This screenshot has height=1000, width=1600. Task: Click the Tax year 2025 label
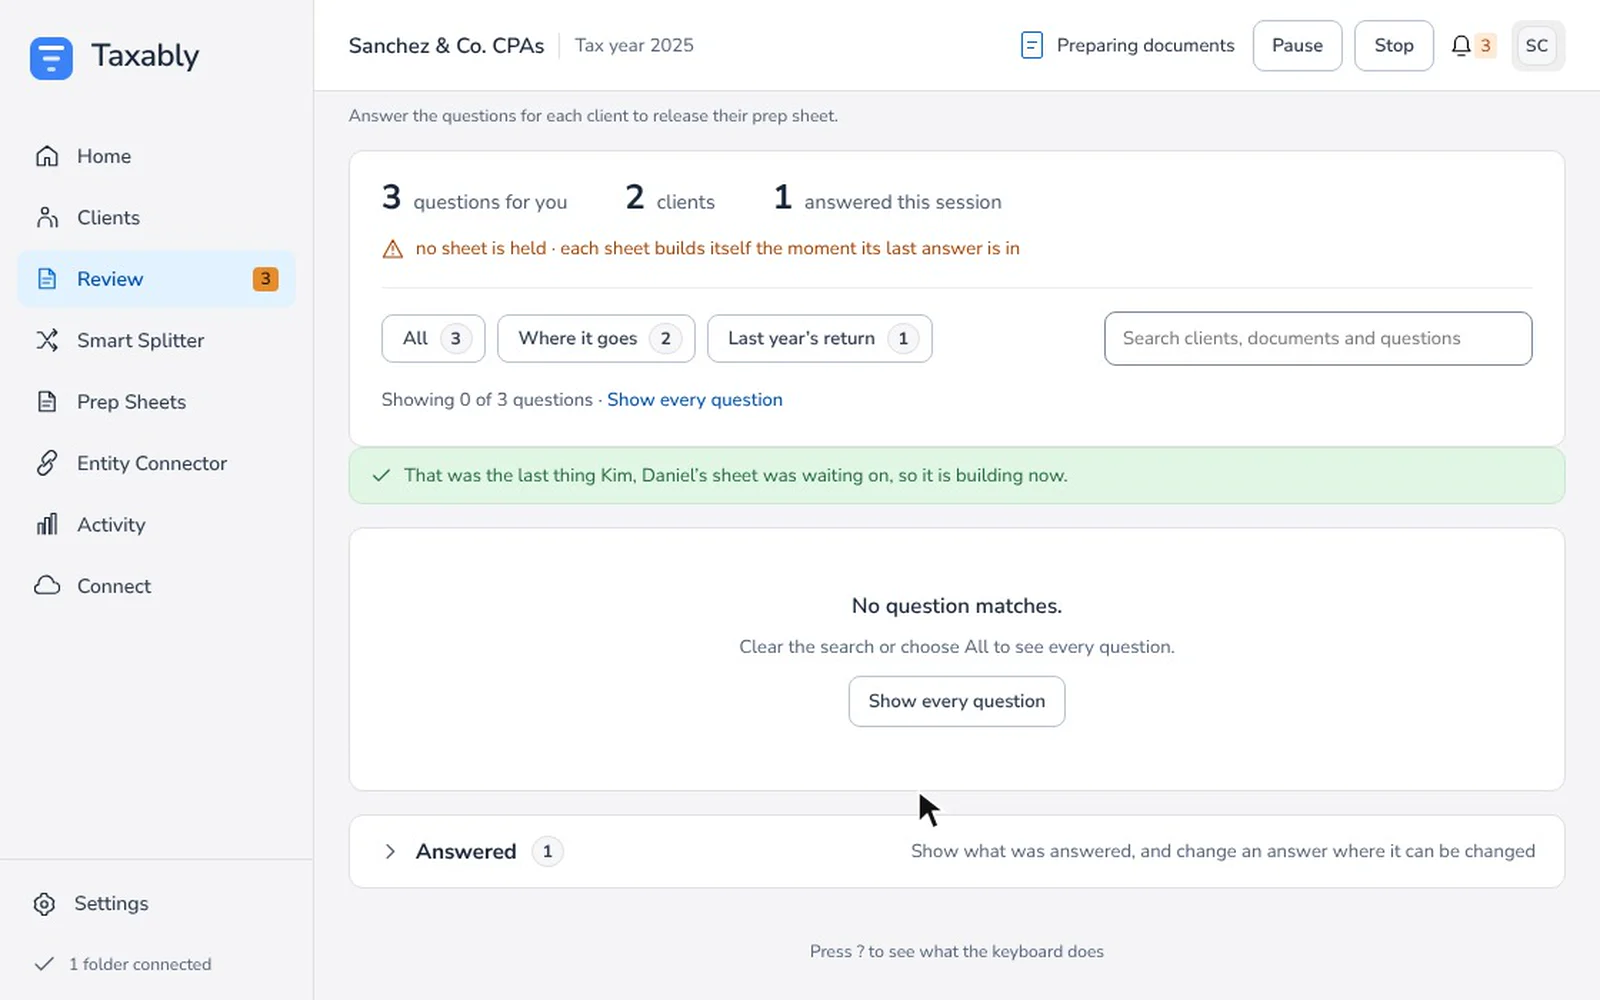tap(634, 46)
